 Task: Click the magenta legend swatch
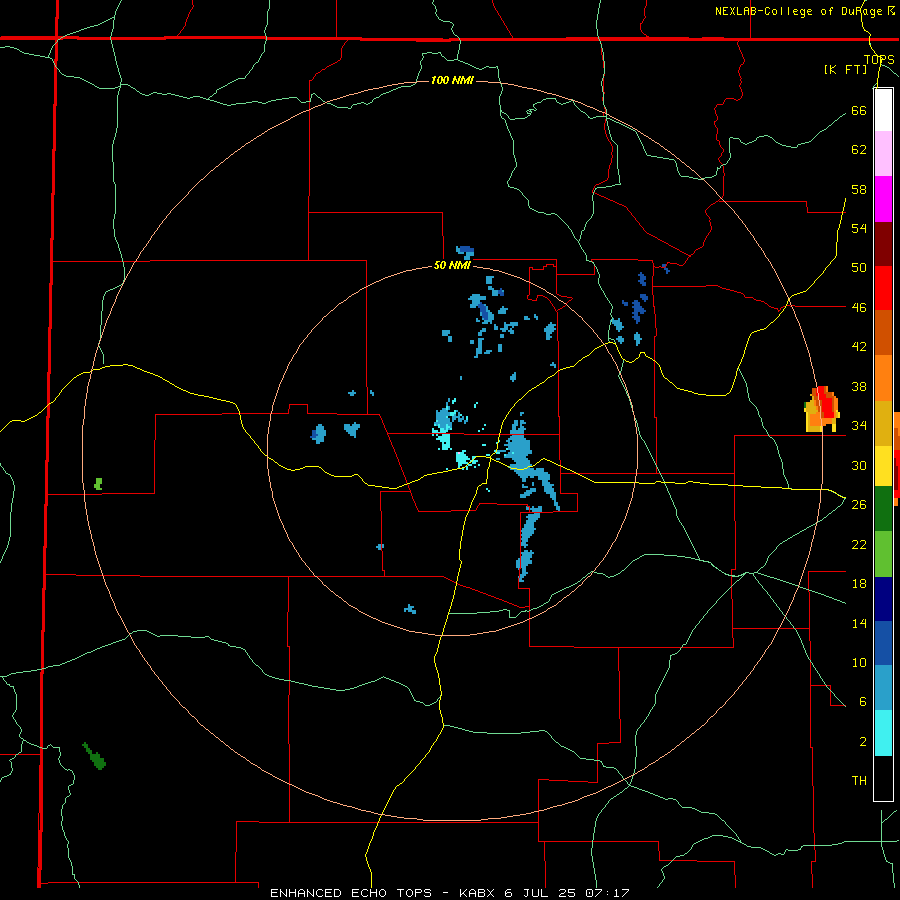click(x=883, y=199)
